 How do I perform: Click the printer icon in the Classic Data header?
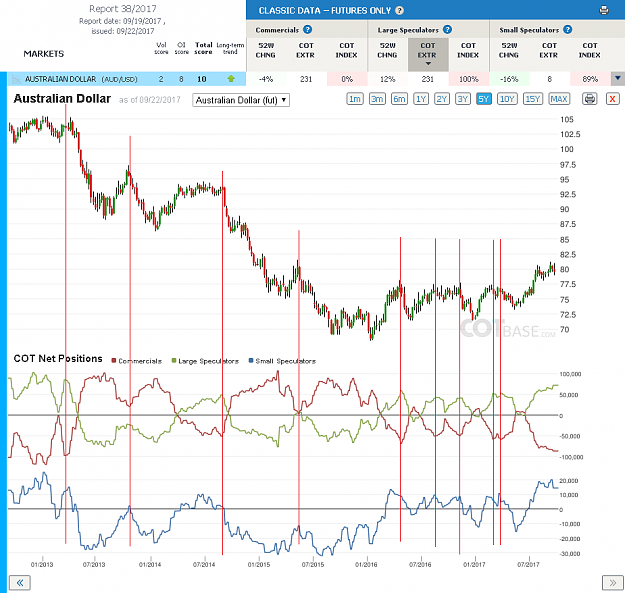pos(603,10)
